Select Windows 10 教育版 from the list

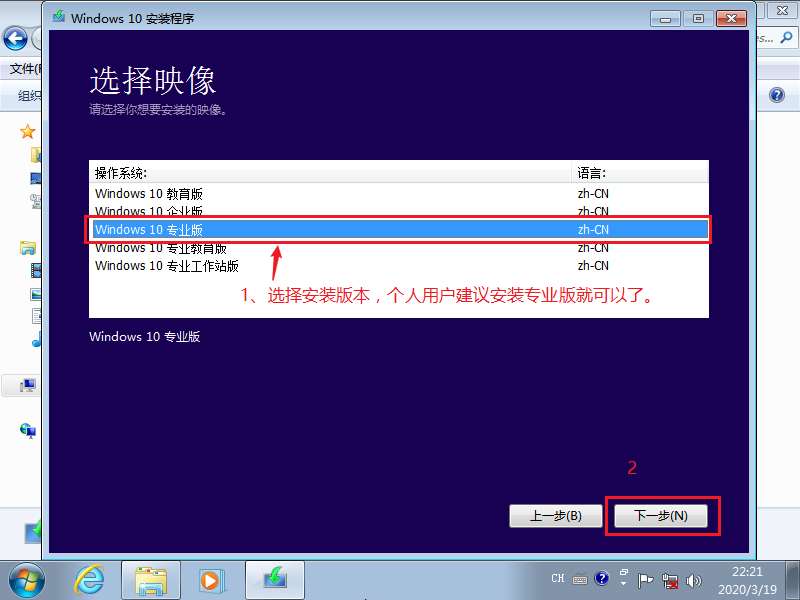click(x=149, y=194)
